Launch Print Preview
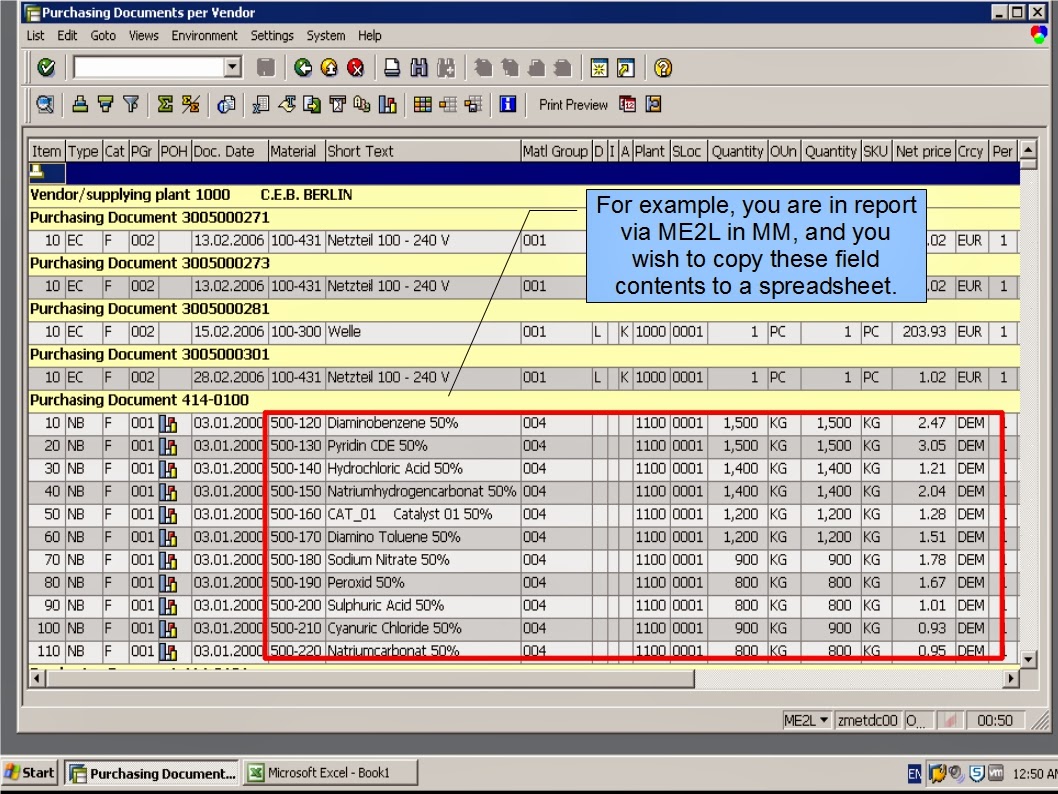This screenshot has height=794, width=1058. 573,104
